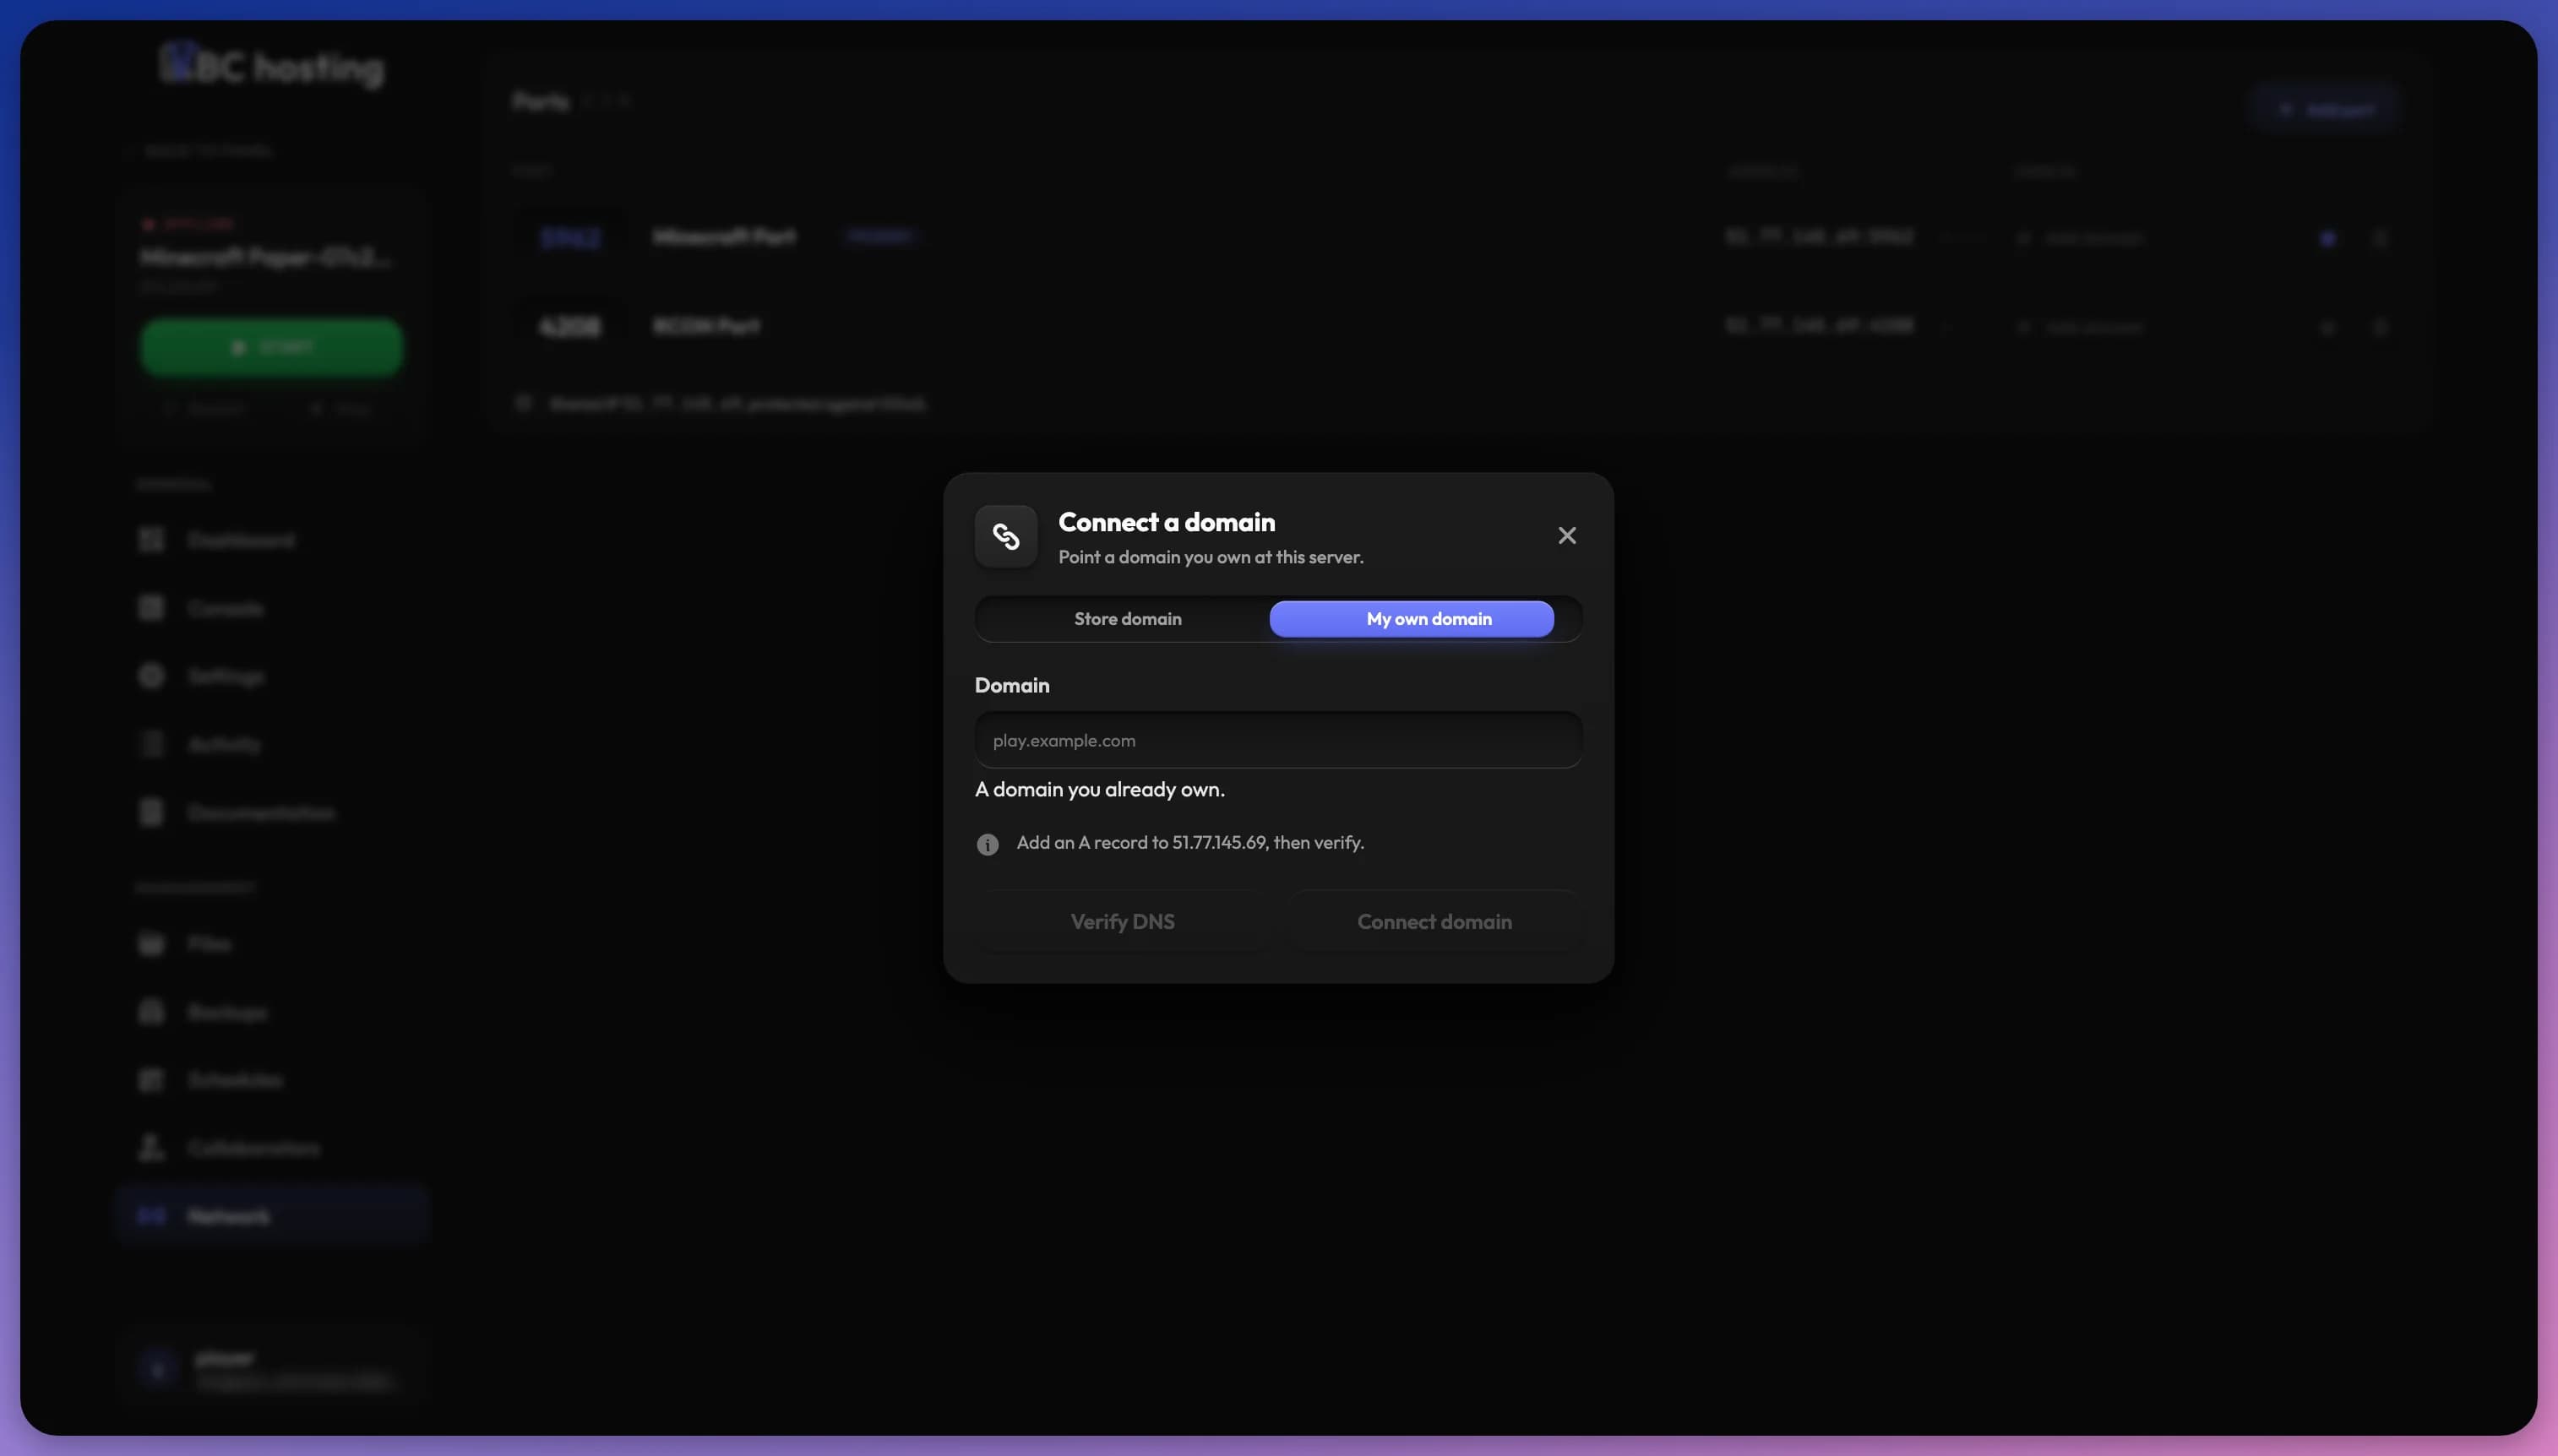Close the Connect a domain dialog
The width and height of the screenshot is (2558, 1456).
coord(1566,536)
